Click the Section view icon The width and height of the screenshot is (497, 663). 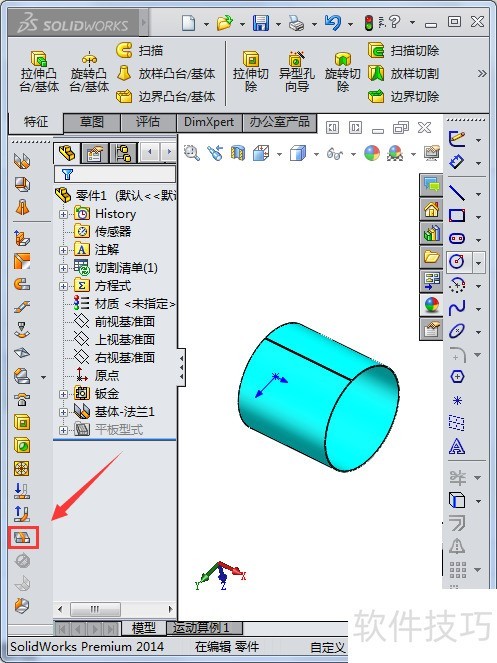[x=238, y=153]
